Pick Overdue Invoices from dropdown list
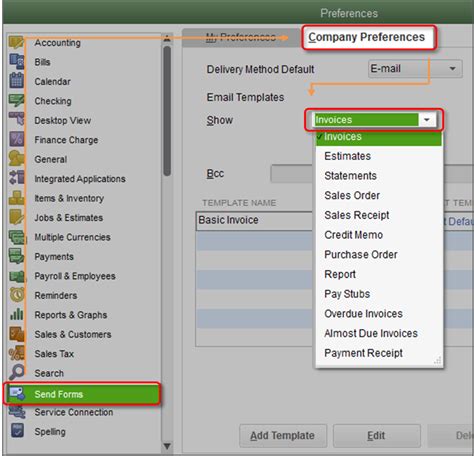This screenshot has width=474, height=456. click(x=379, y=313)
